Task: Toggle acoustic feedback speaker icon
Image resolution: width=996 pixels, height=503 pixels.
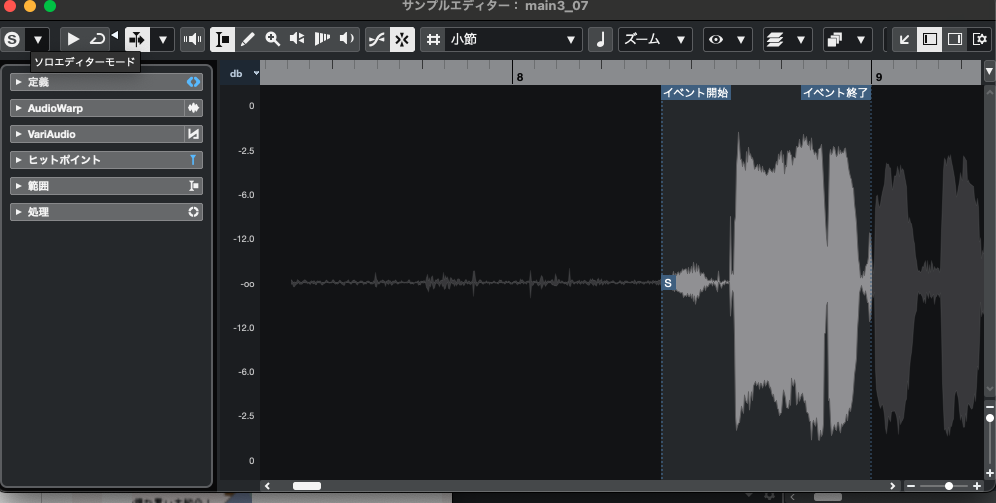Action: coord(192,39)
